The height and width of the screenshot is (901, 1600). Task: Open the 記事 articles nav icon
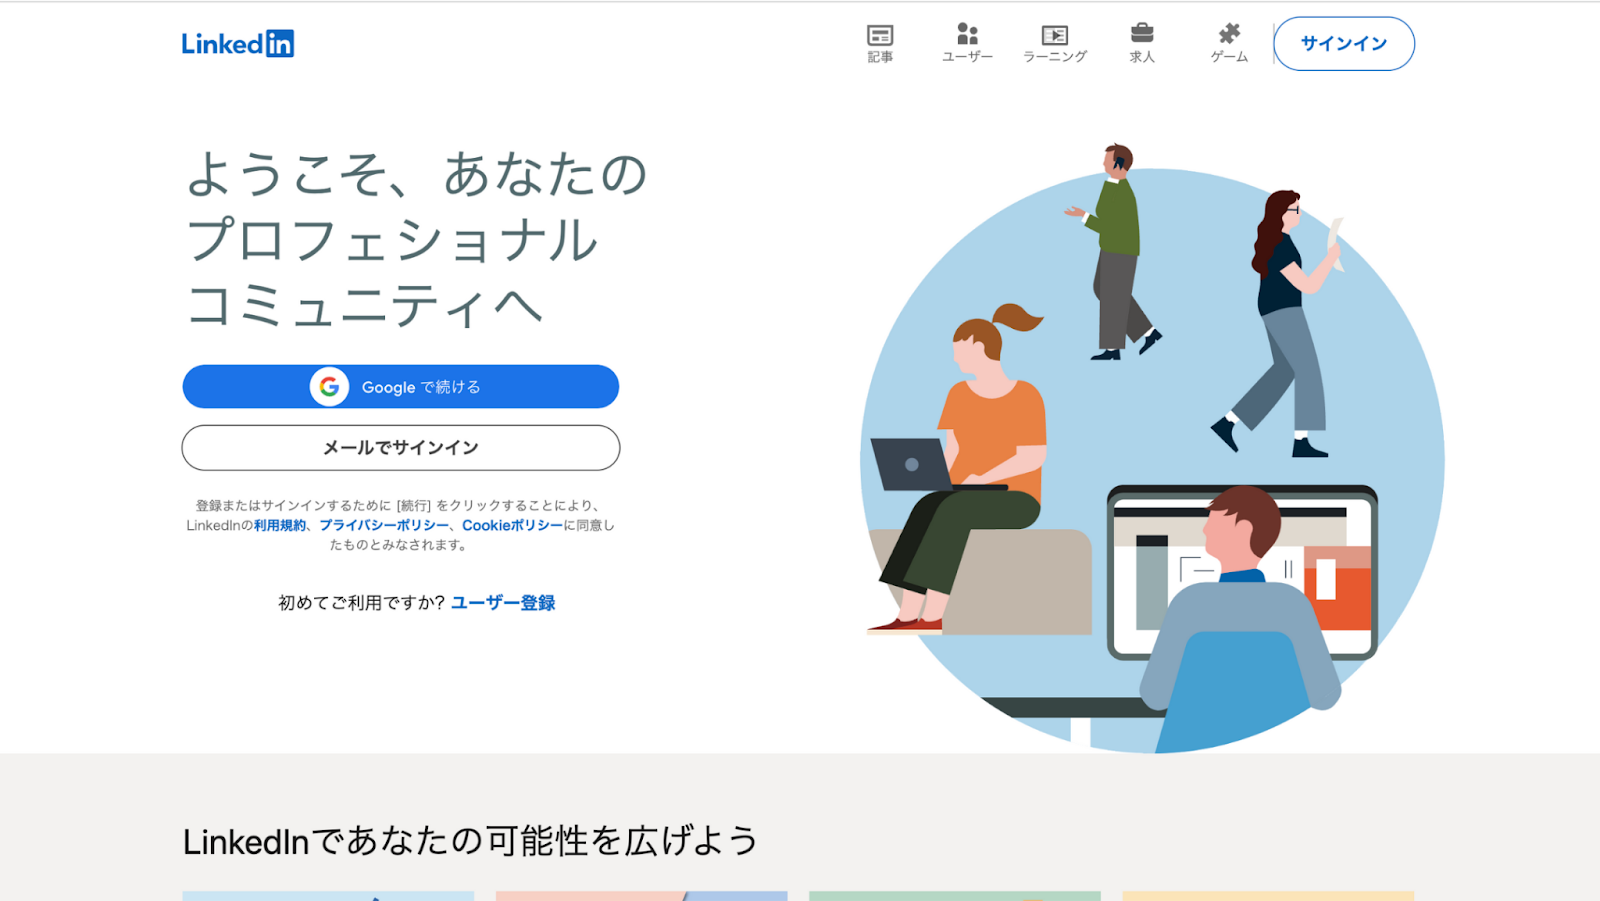click(x=880, y=44)
